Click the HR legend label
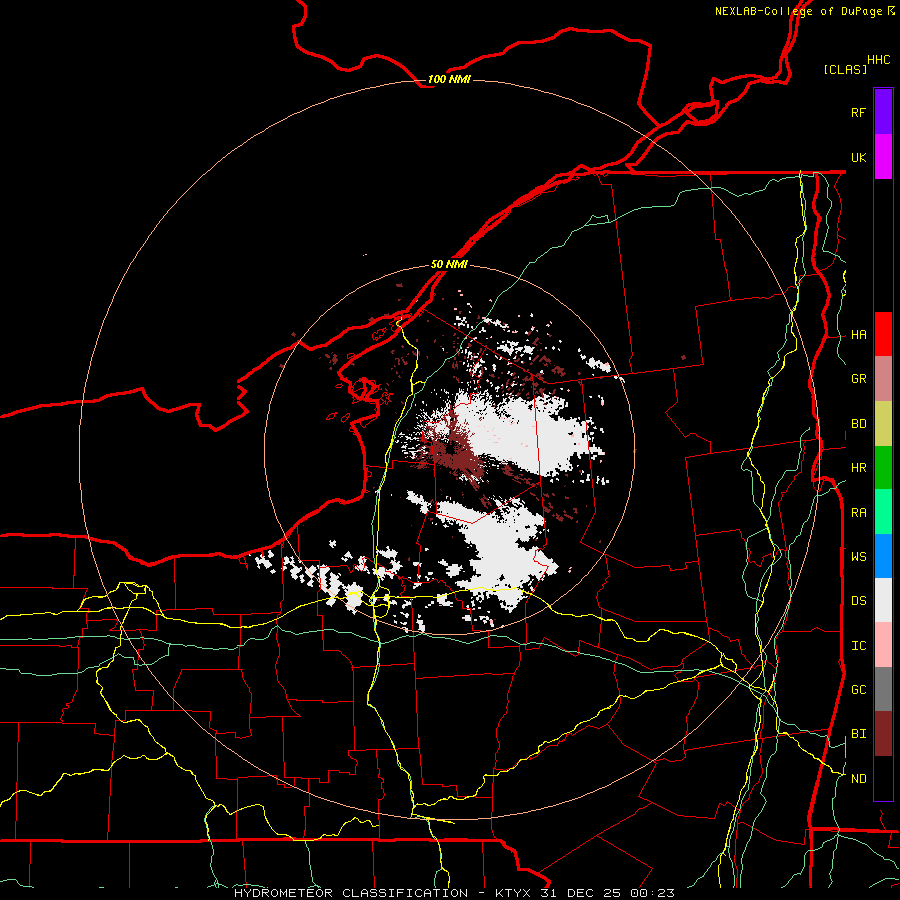Viewport: 900px width, 900px height. [858, 468]
